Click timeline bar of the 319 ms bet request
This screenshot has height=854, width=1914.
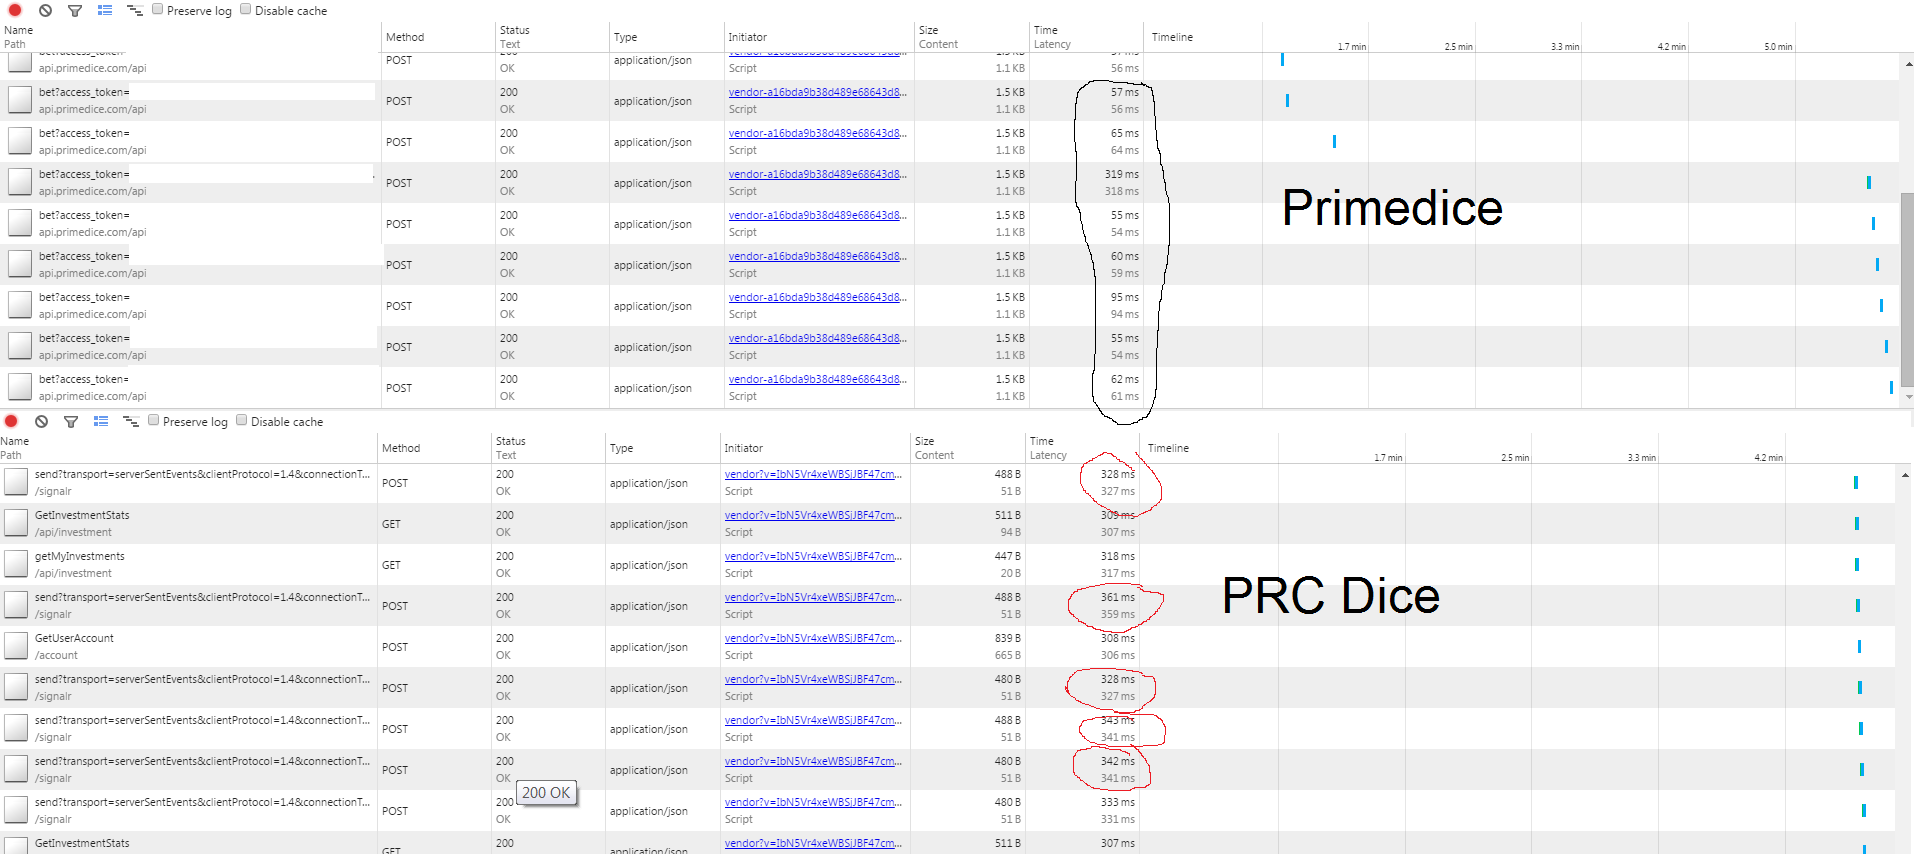(x=1868, y=182)
